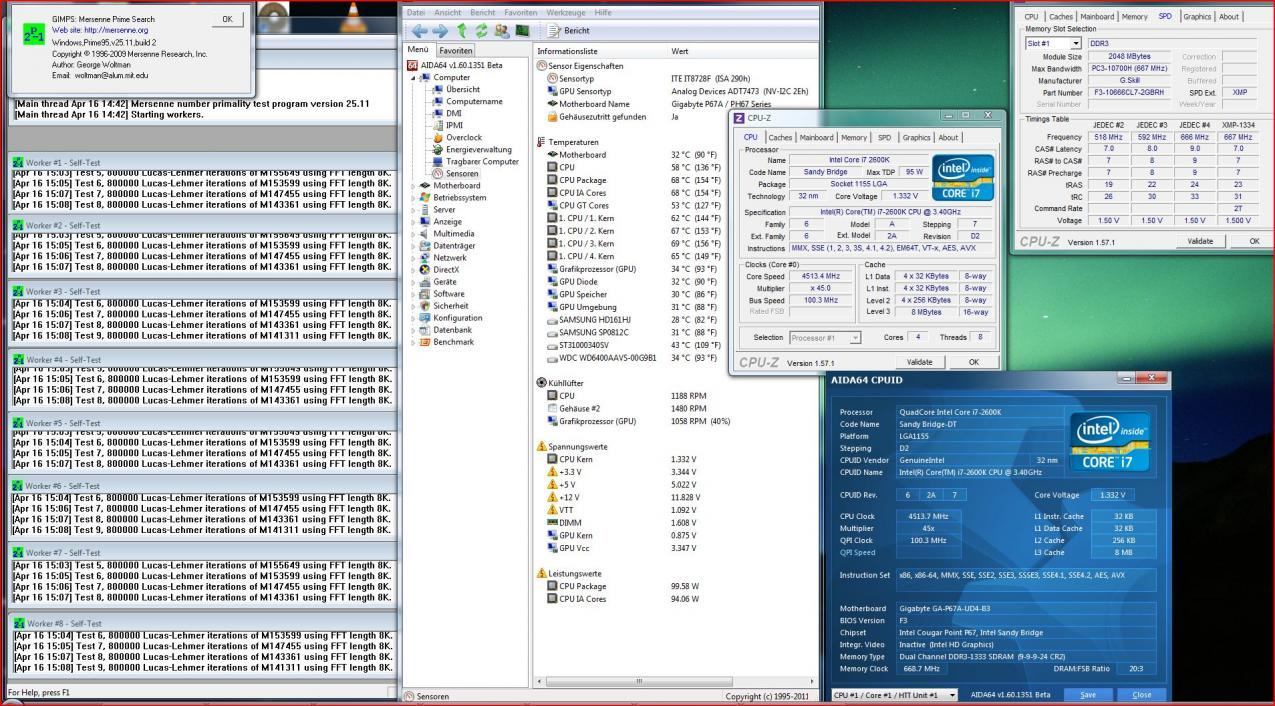Viewport: 1275px width, 706px height.
Task: Click the Overclock flame icon
Action: [x=437, y=137]
